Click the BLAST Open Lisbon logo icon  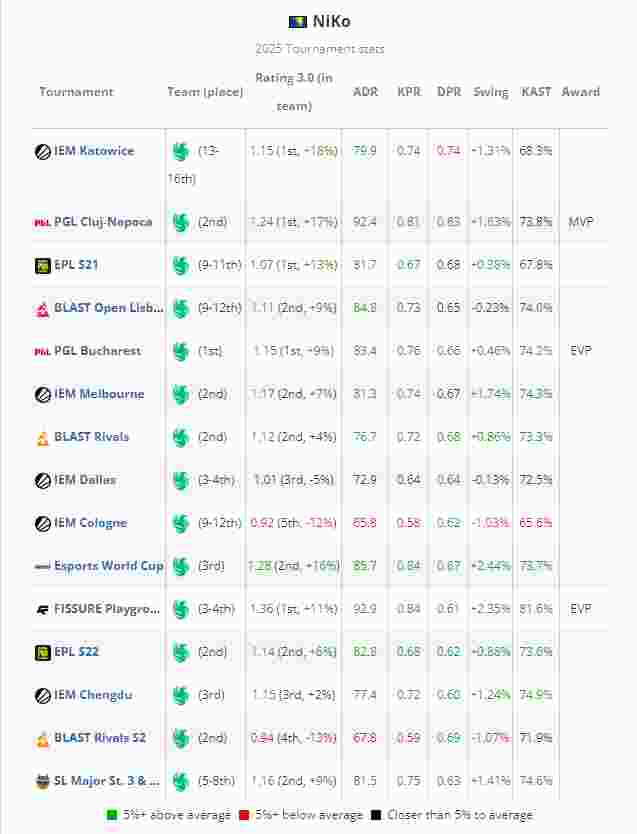coord(43,308)
